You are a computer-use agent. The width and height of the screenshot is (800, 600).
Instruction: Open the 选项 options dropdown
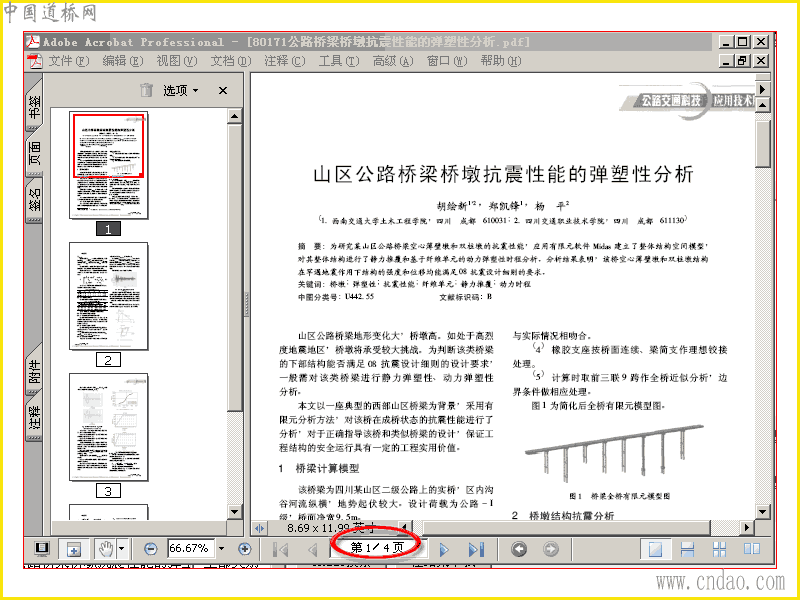(x=181, y=90)
